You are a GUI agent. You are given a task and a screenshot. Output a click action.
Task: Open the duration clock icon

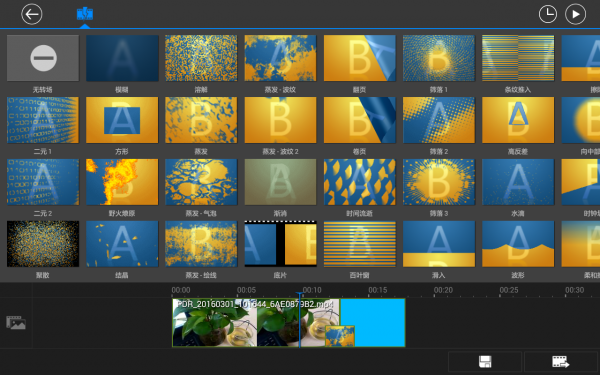point(548,14)
